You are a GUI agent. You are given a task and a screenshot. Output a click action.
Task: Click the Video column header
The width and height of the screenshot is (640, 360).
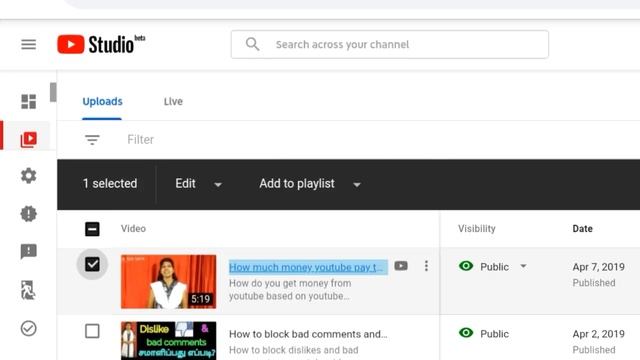[133, 229]
